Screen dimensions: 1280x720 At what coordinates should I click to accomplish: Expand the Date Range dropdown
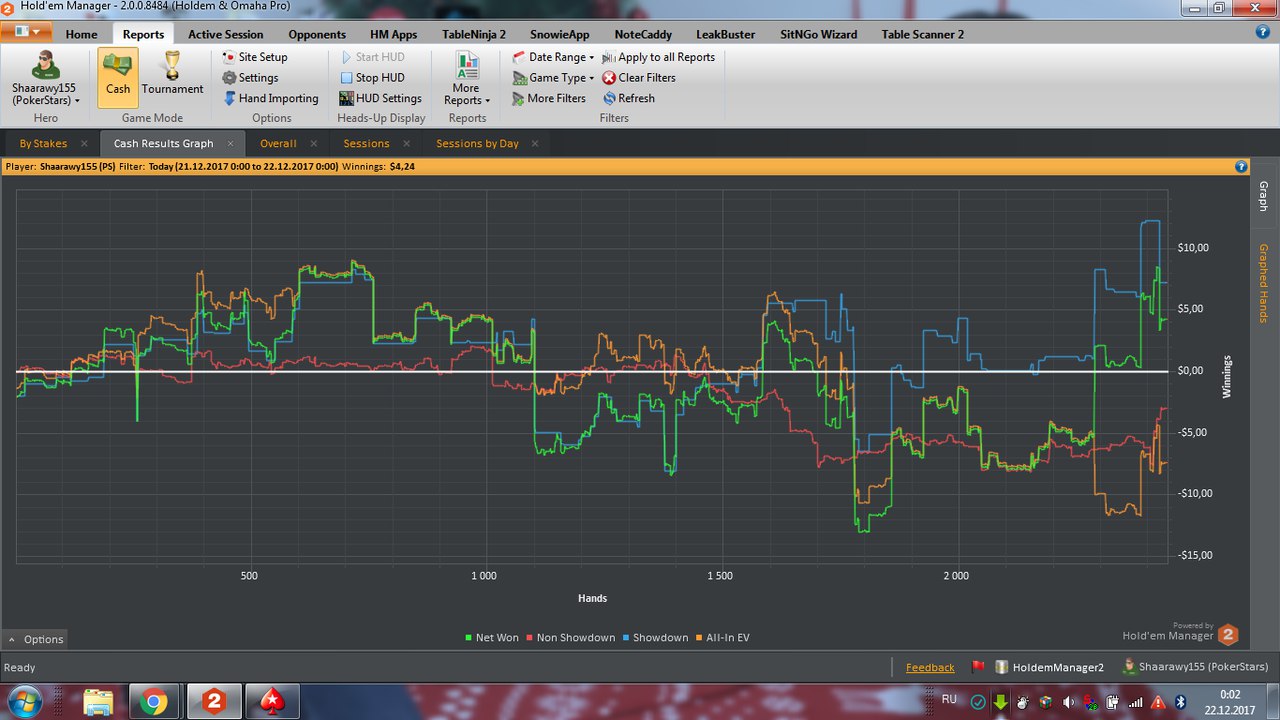coord(552,58)
